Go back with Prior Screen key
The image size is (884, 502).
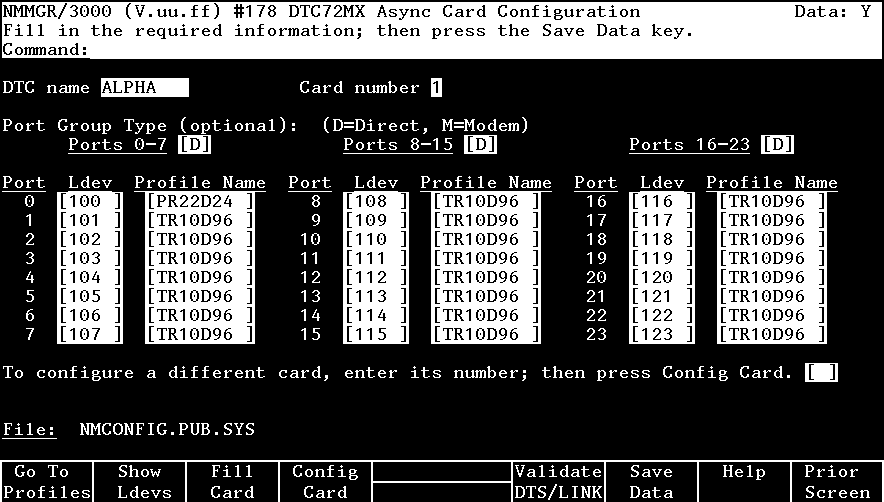(837, 481)
